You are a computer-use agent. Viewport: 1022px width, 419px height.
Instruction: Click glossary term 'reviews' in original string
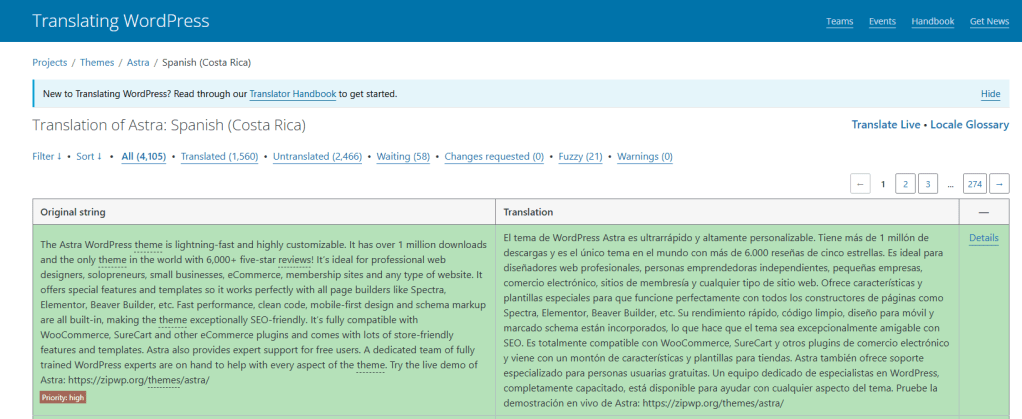(295, 260)
